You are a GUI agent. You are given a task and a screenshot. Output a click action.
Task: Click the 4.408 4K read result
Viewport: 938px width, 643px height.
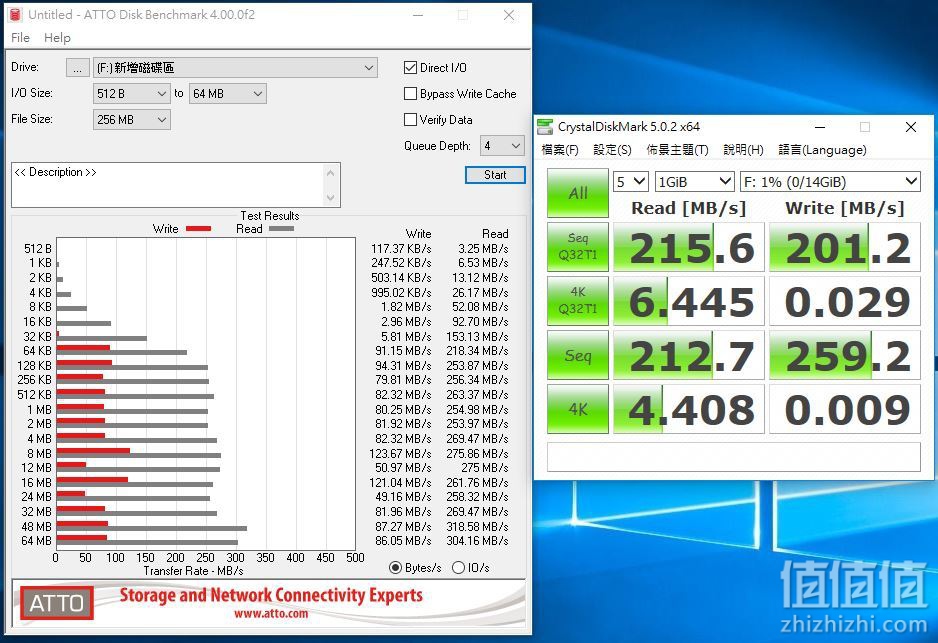[689, 409]
